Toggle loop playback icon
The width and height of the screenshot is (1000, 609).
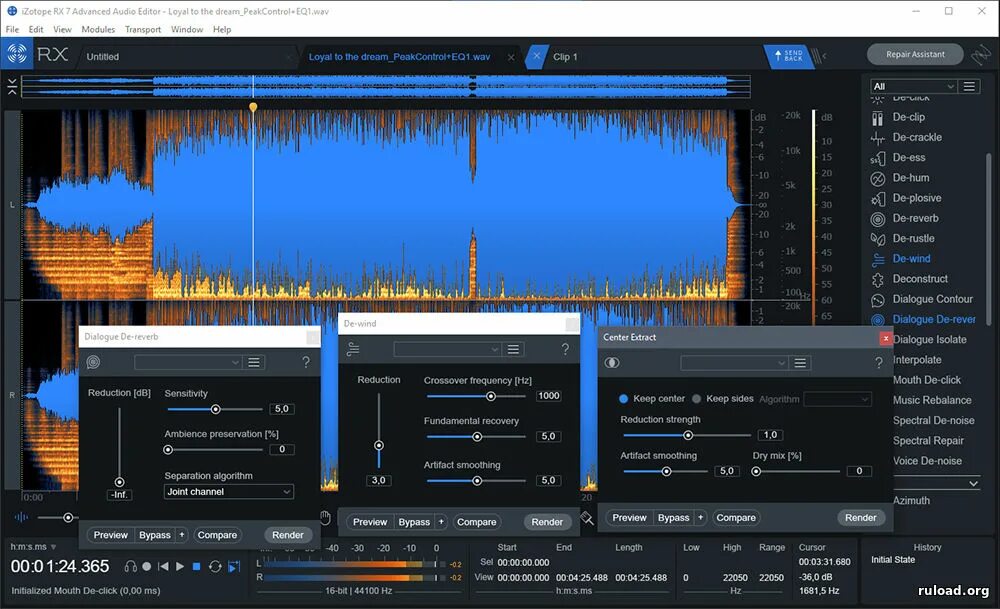point(215,566)
